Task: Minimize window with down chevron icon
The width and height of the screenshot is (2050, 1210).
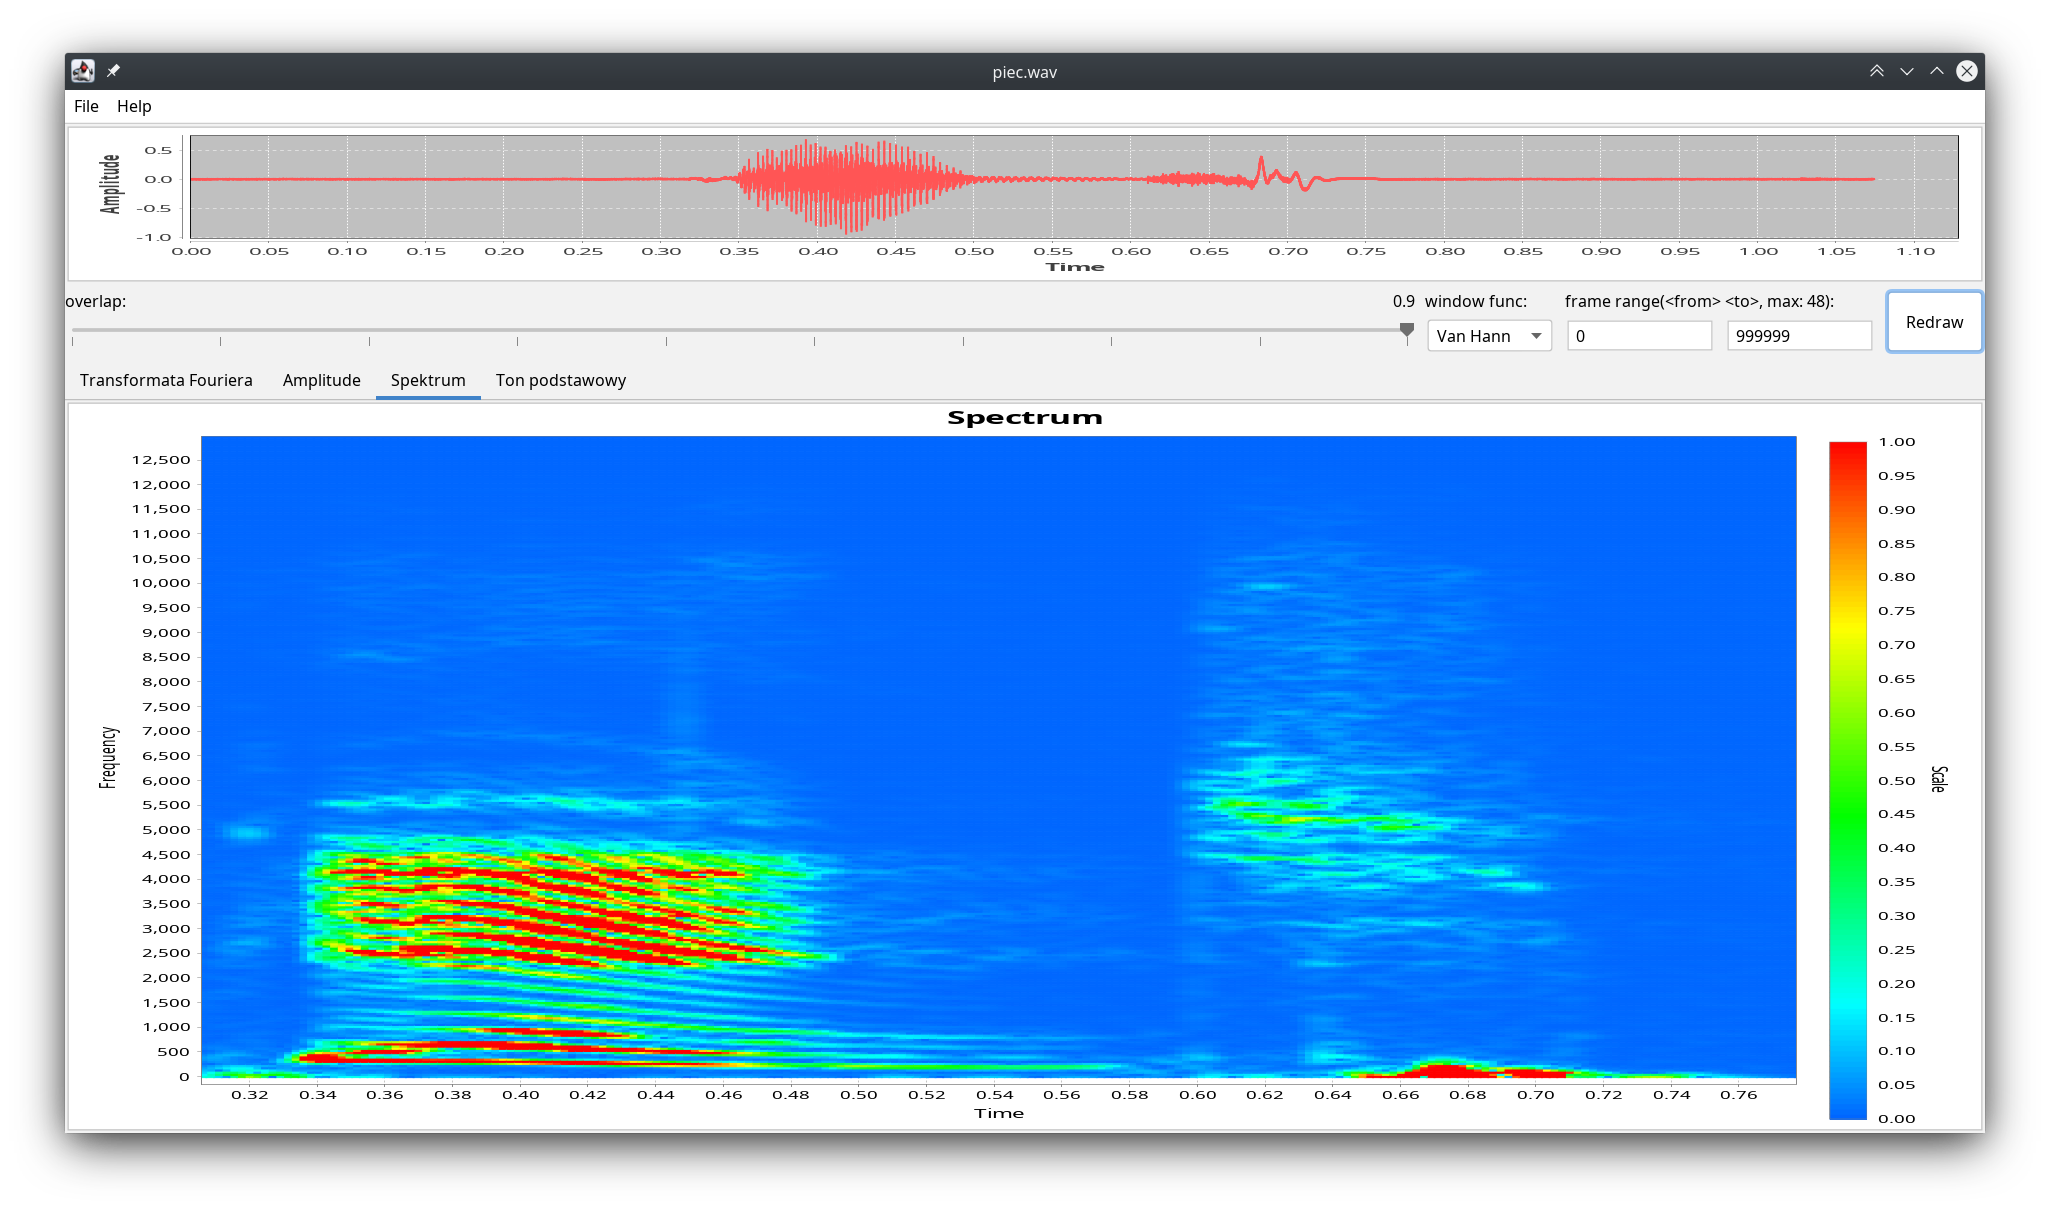Action: point(1906,71)
